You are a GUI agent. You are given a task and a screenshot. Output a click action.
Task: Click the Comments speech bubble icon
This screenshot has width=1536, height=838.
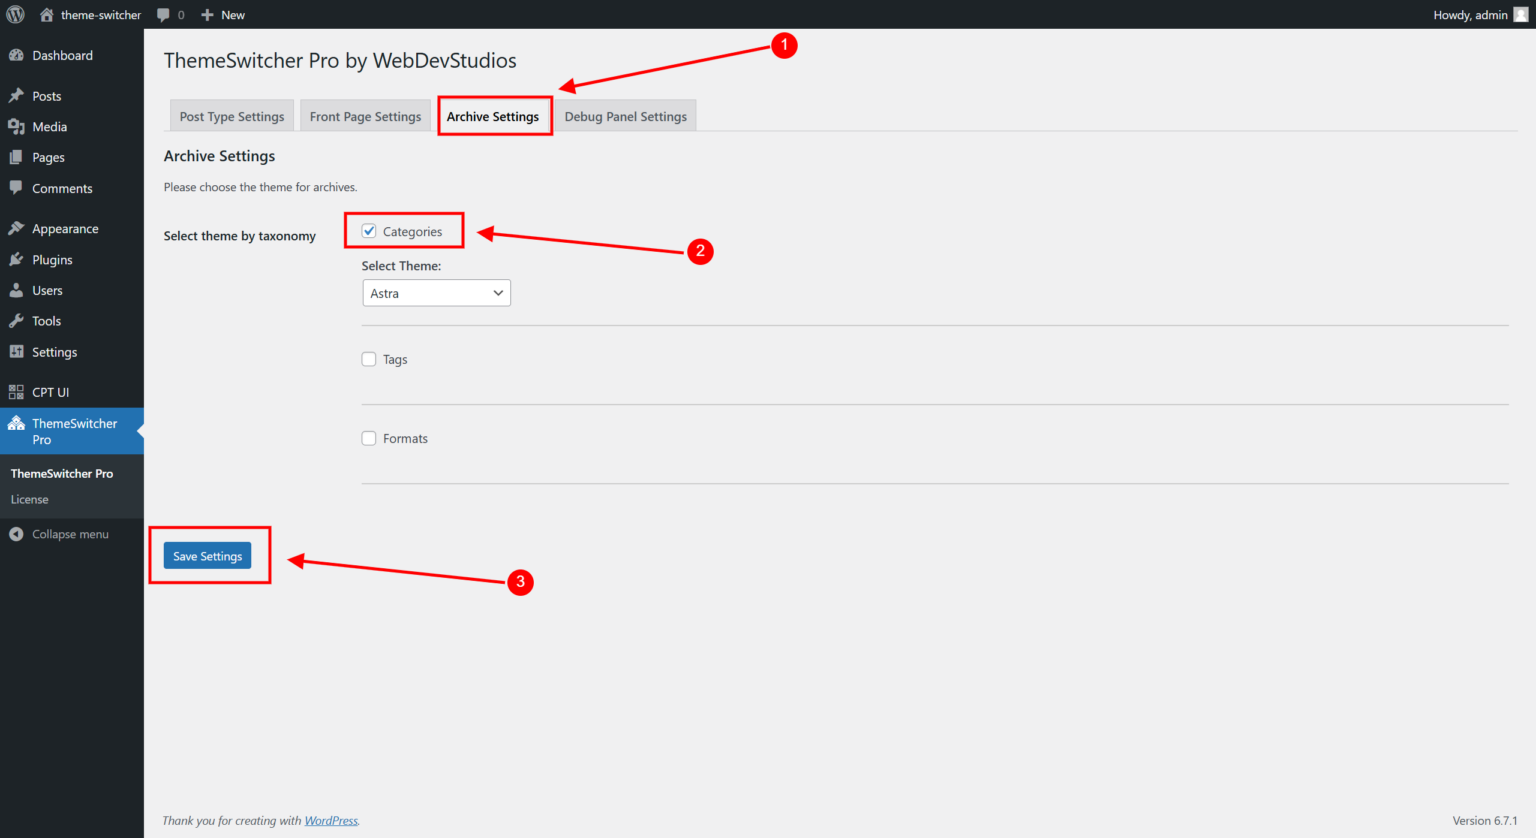point(16,188)
